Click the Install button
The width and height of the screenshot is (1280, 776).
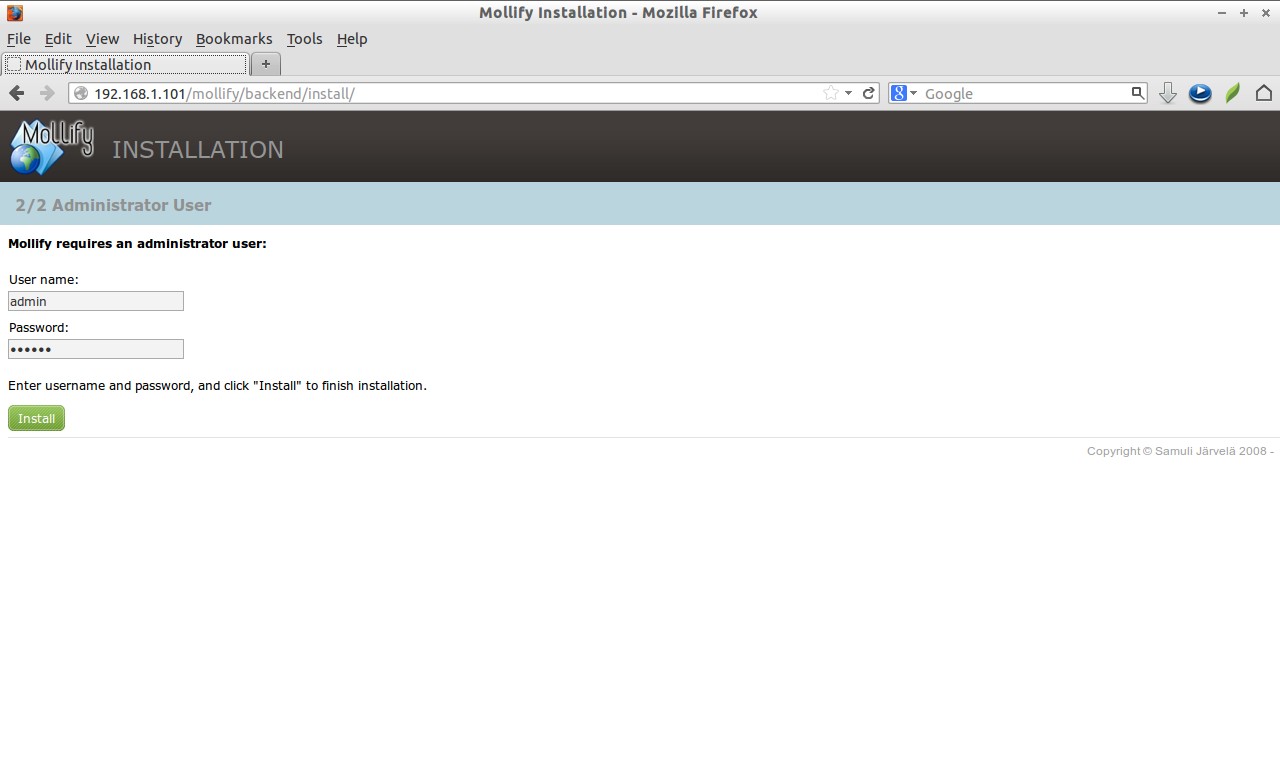point(36,418)
